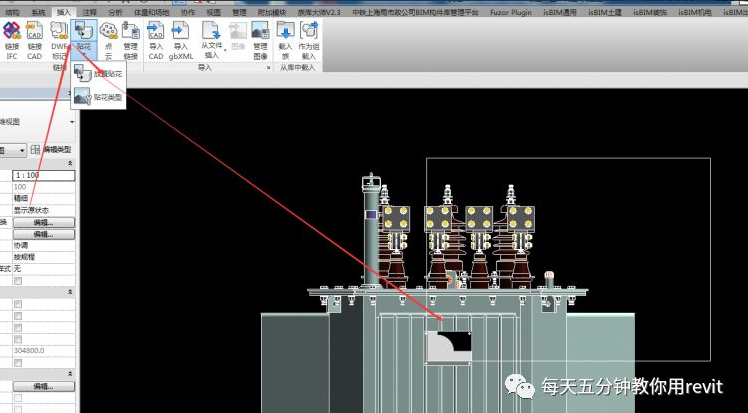Screen dimensions: 748x413
Task: Choose 贴花类型 (Decal Types) from dropdown
Action: click(98, 97)
